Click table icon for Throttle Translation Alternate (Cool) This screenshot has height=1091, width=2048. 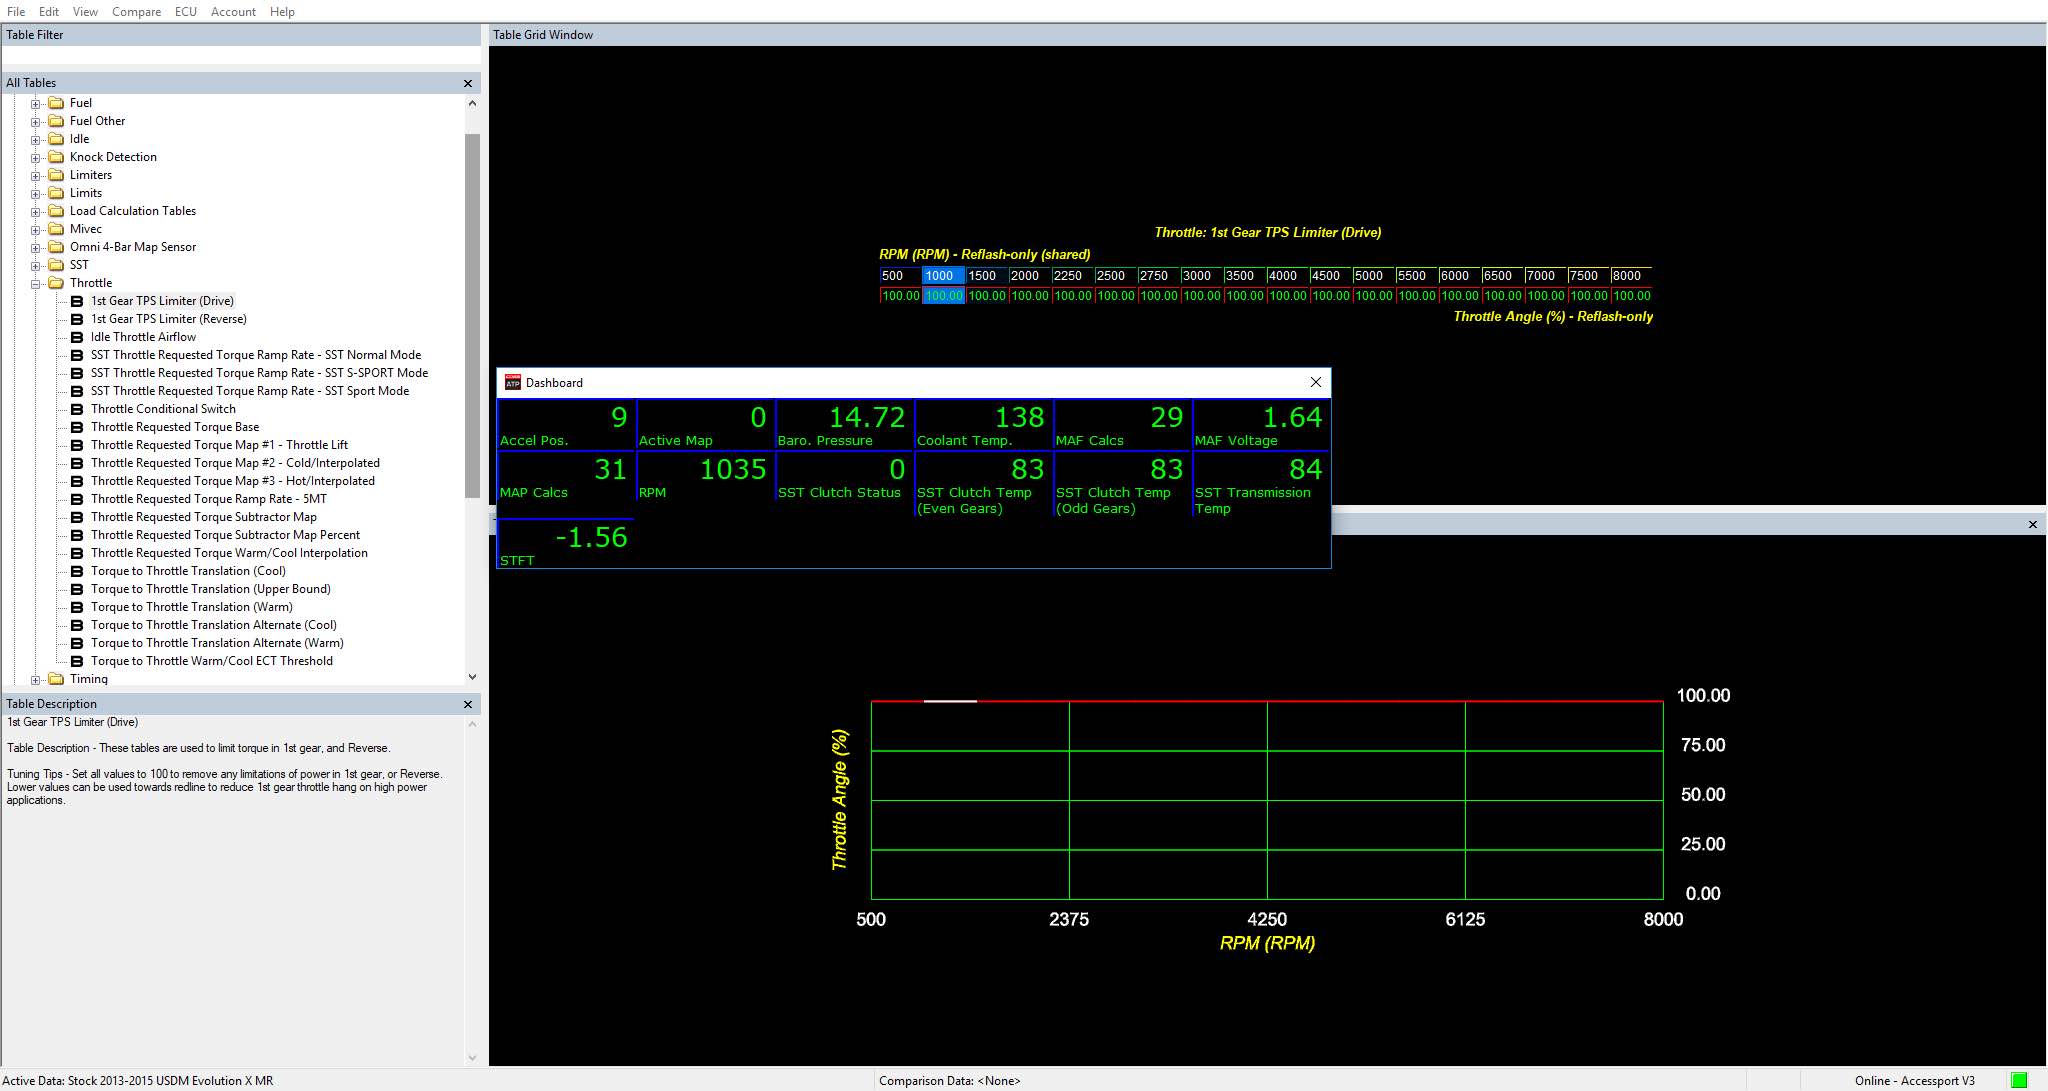[x=77, y=625]
